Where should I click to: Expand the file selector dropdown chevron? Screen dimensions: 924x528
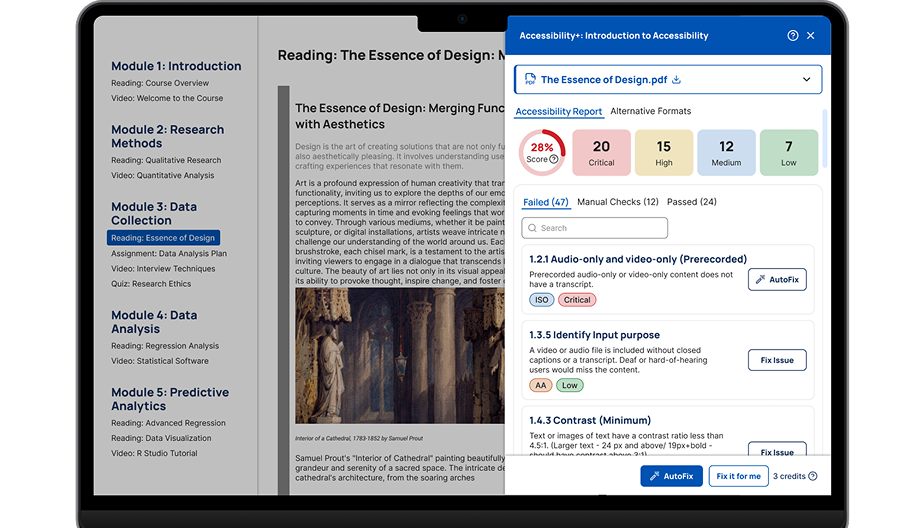(806, 80)
